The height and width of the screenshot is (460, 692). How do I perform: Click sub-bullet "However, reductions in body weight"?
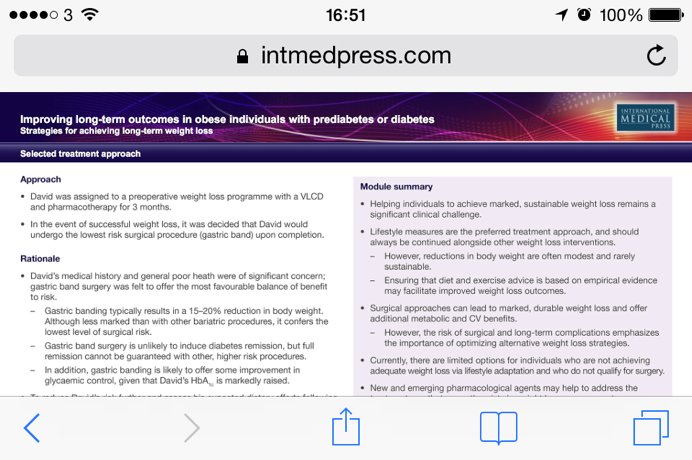click(x=509, y=261)
